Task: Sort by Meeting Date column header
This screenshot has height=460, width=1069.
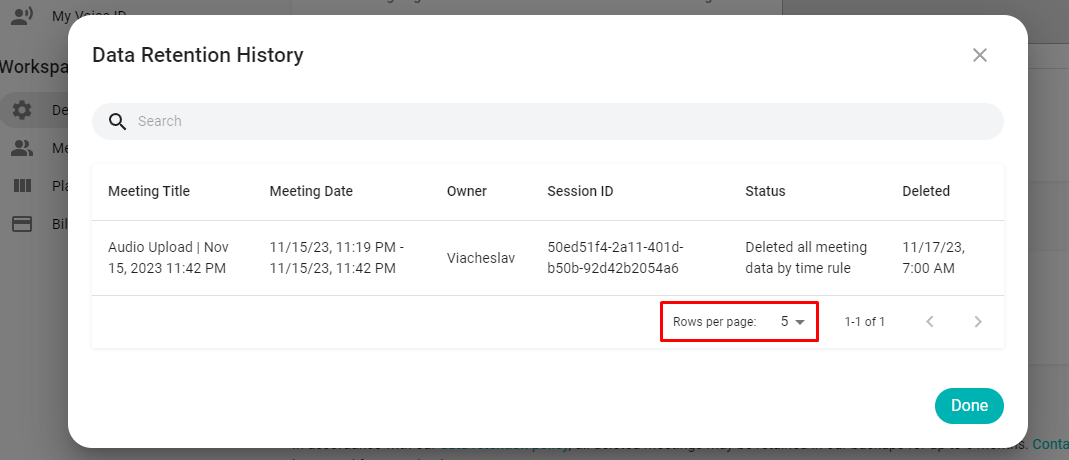Action: point(311,191)
